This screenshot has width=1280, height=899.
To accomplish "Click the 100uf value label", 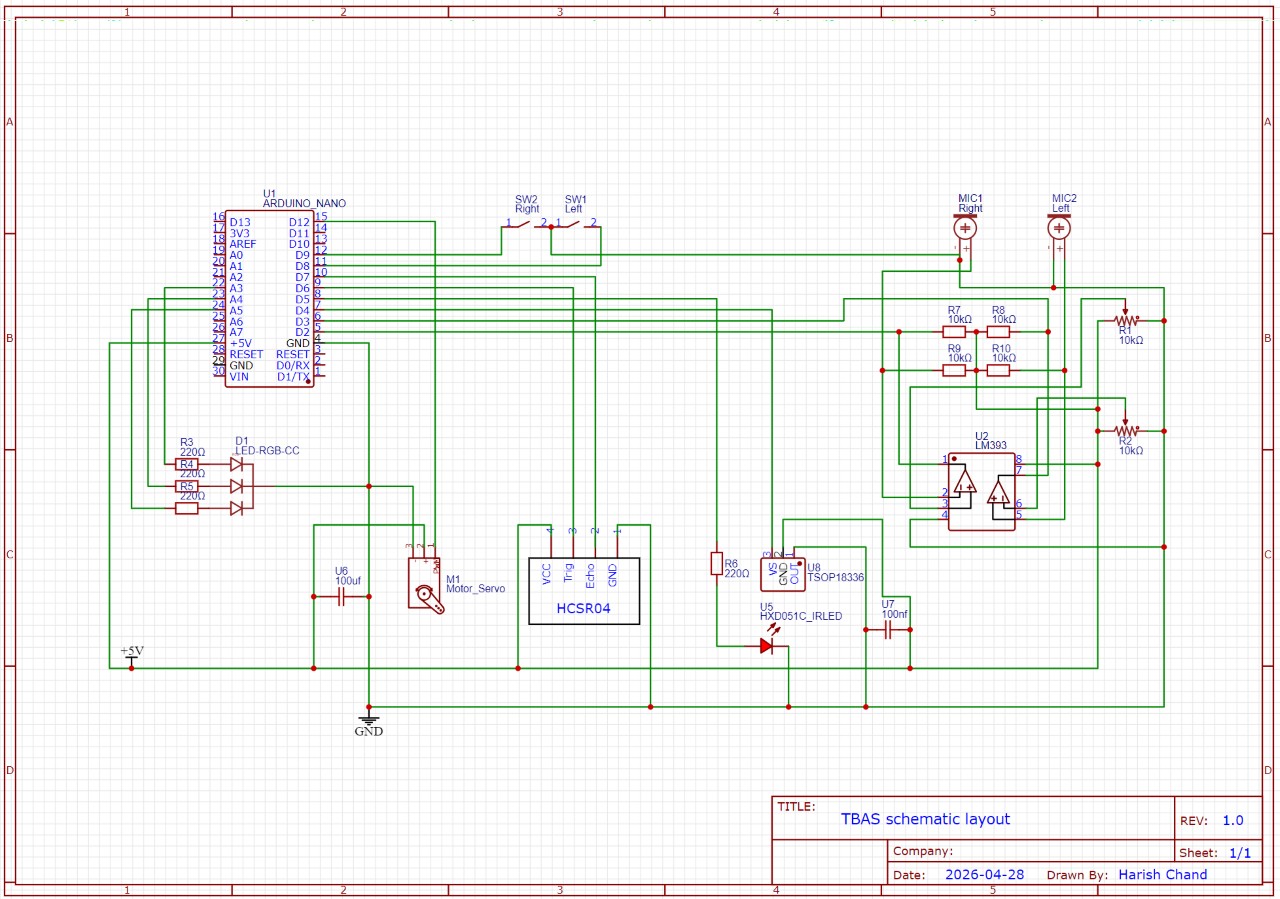I will (347, 581).
